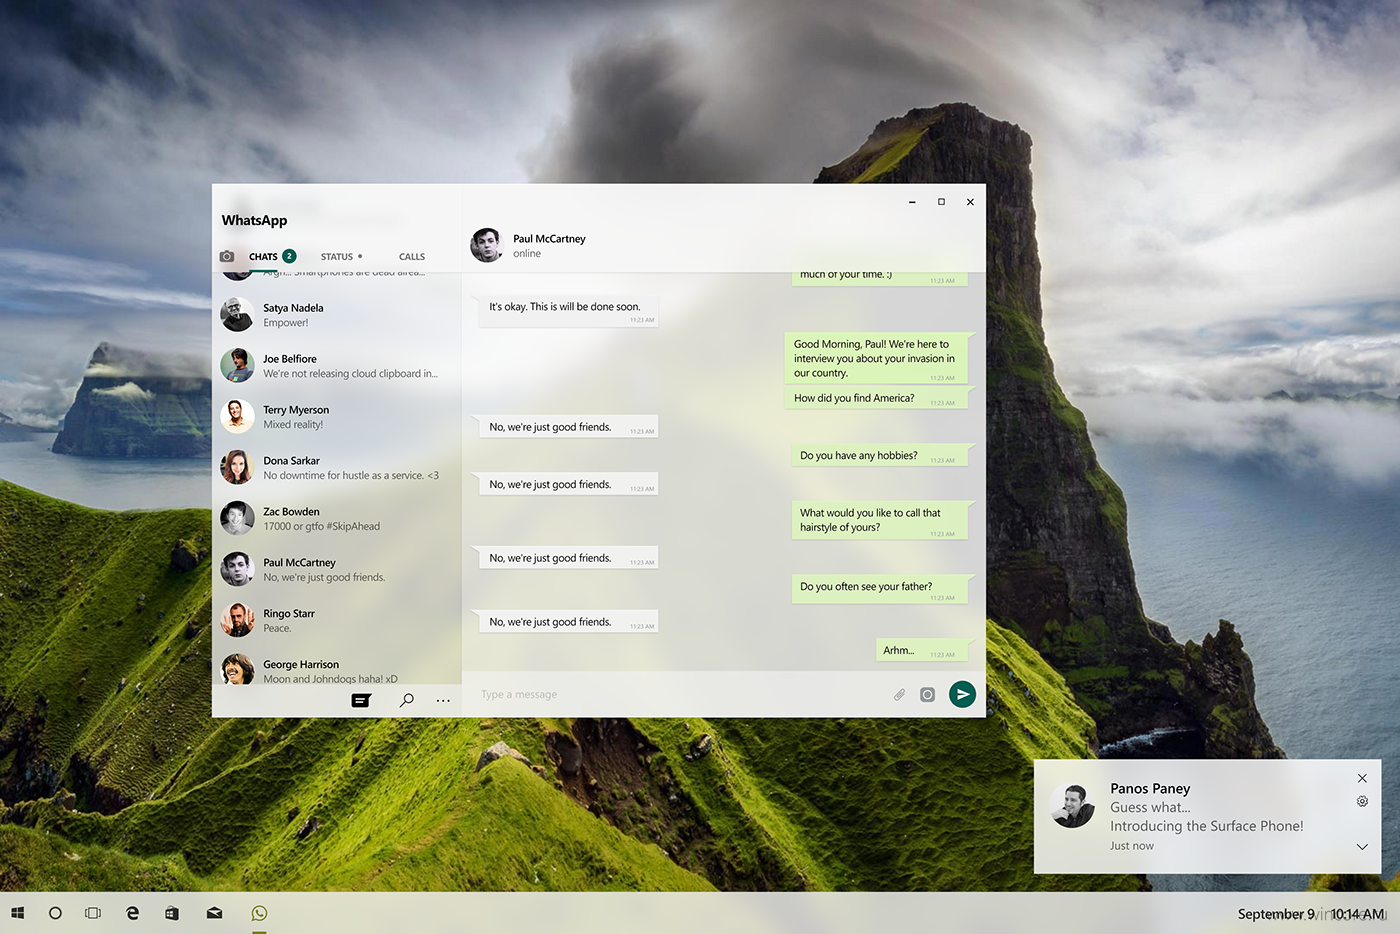This screenshot has height=934, width=1400.
Task: Click the Paul McCartney name in header
Action: click(x=549, y=239)
